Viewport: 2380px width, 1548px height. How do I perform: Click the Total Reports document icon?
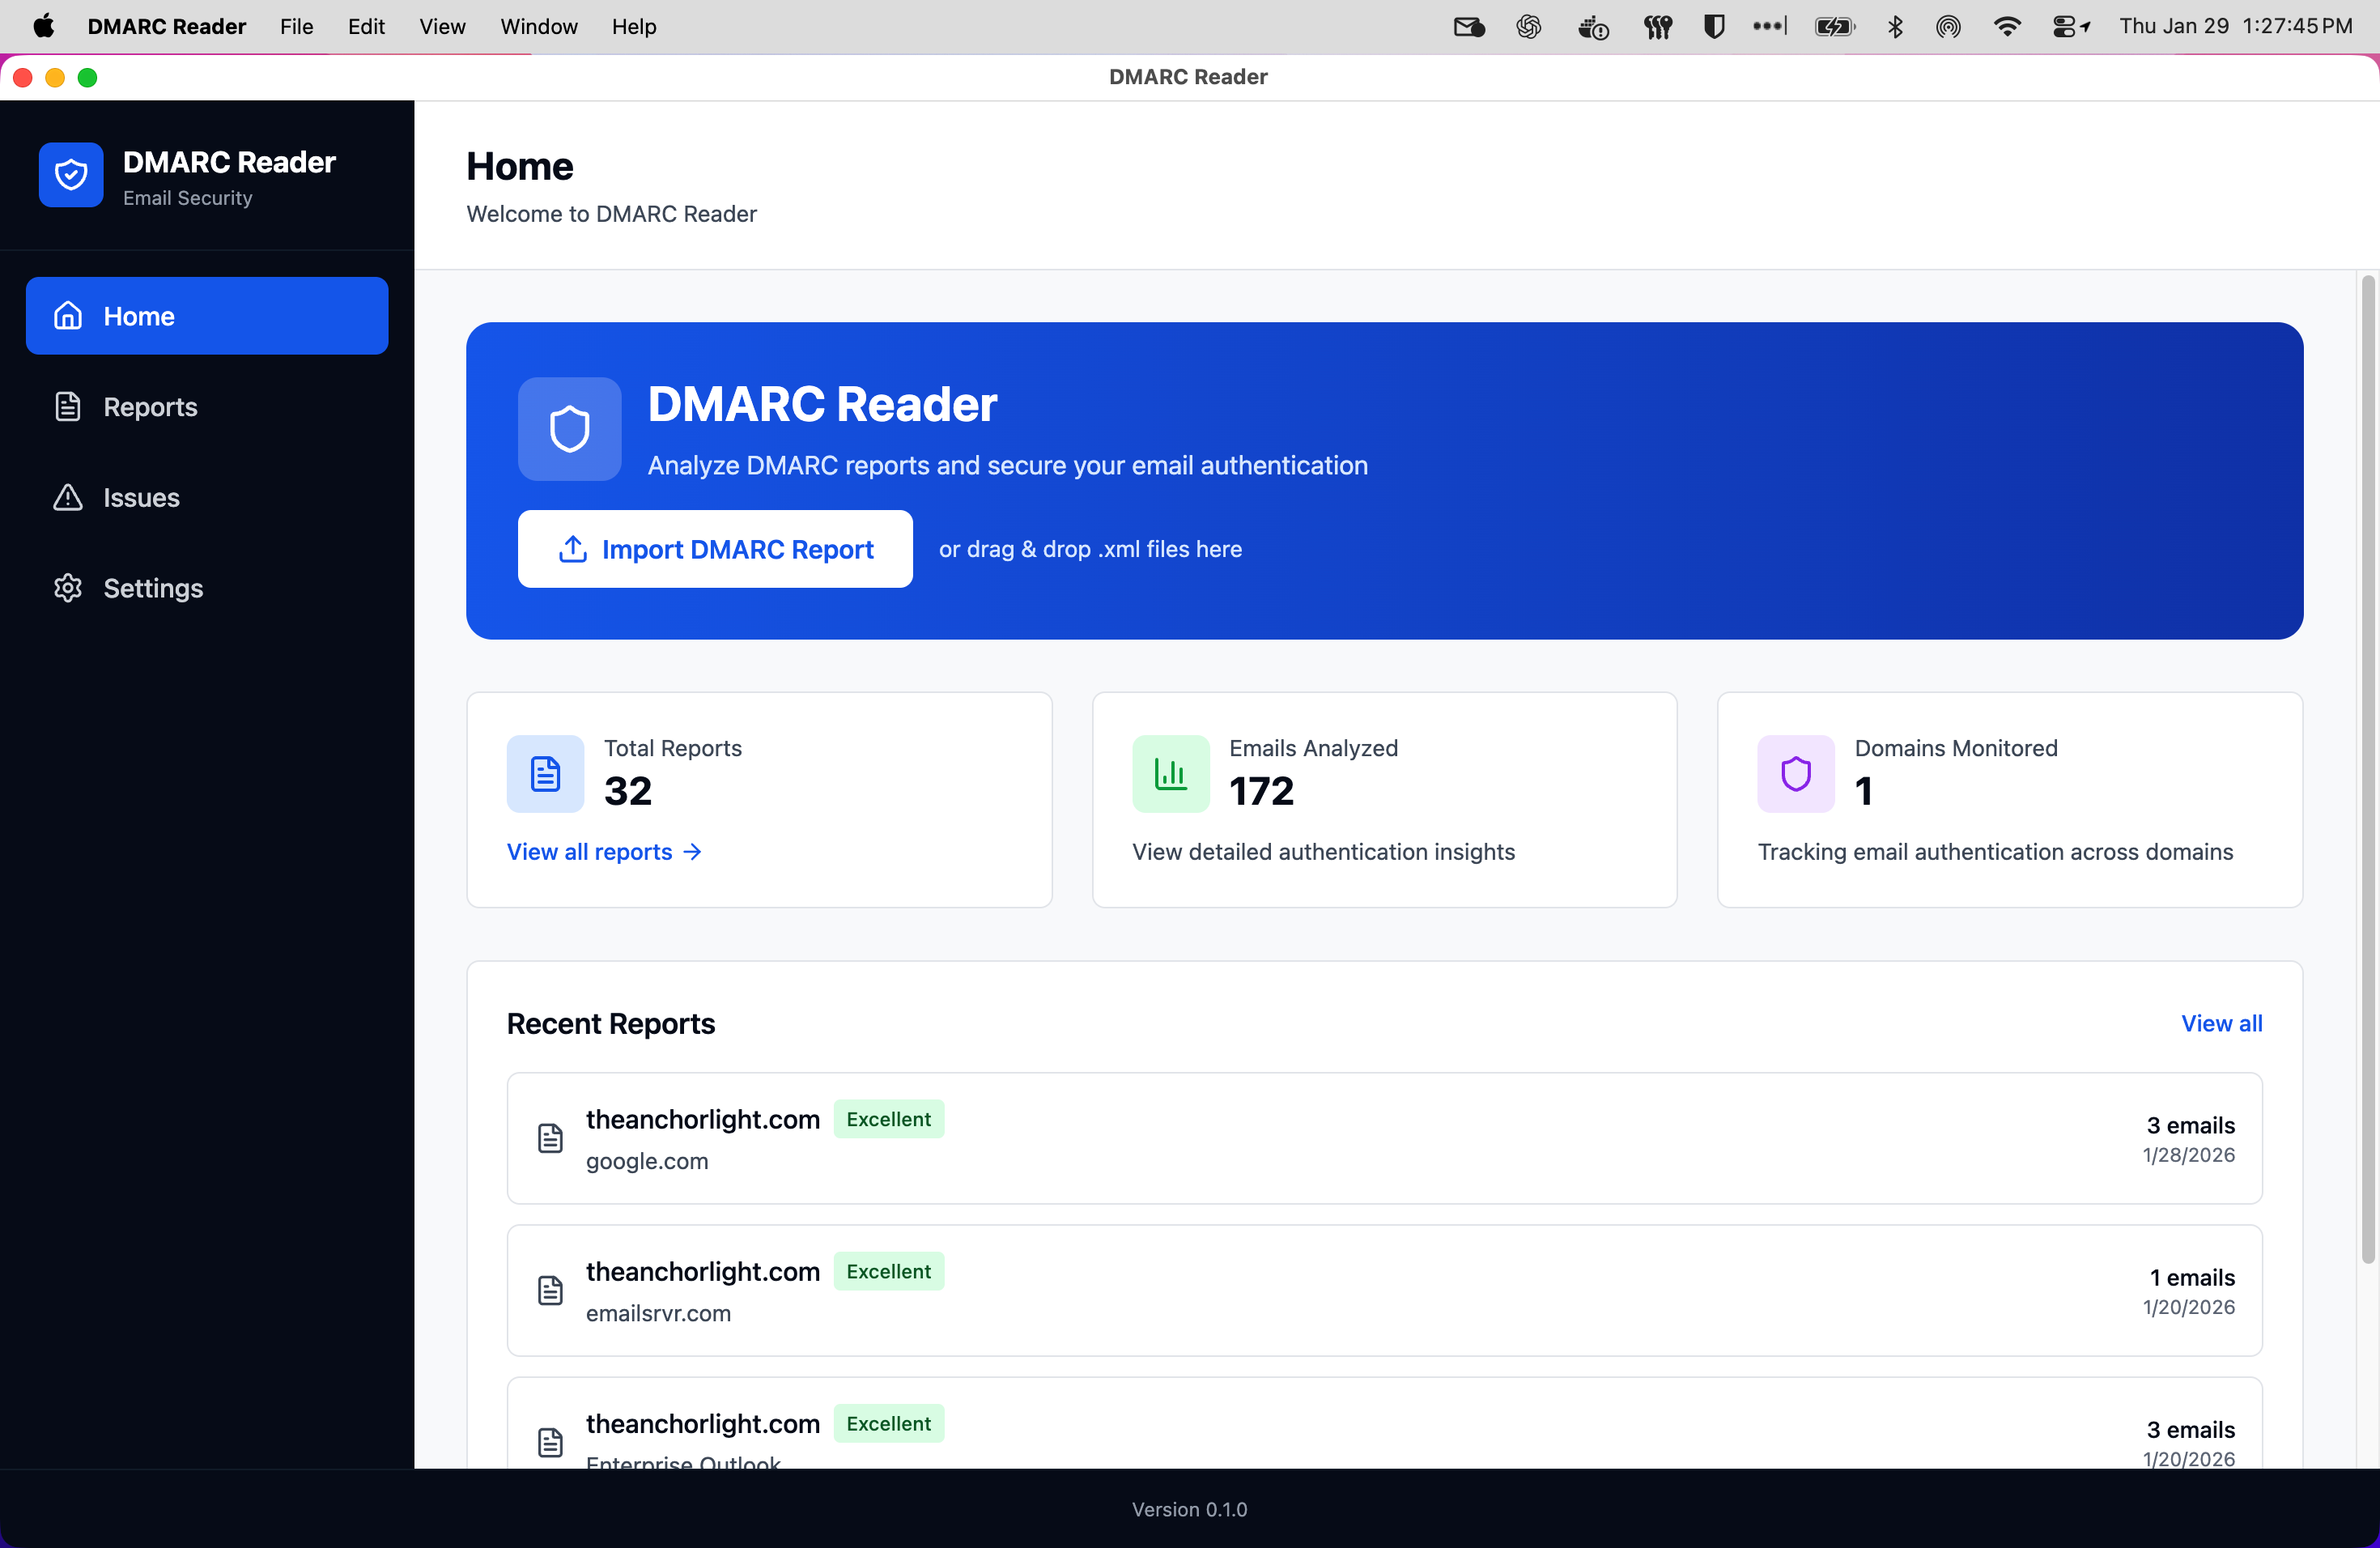[545, 773]
